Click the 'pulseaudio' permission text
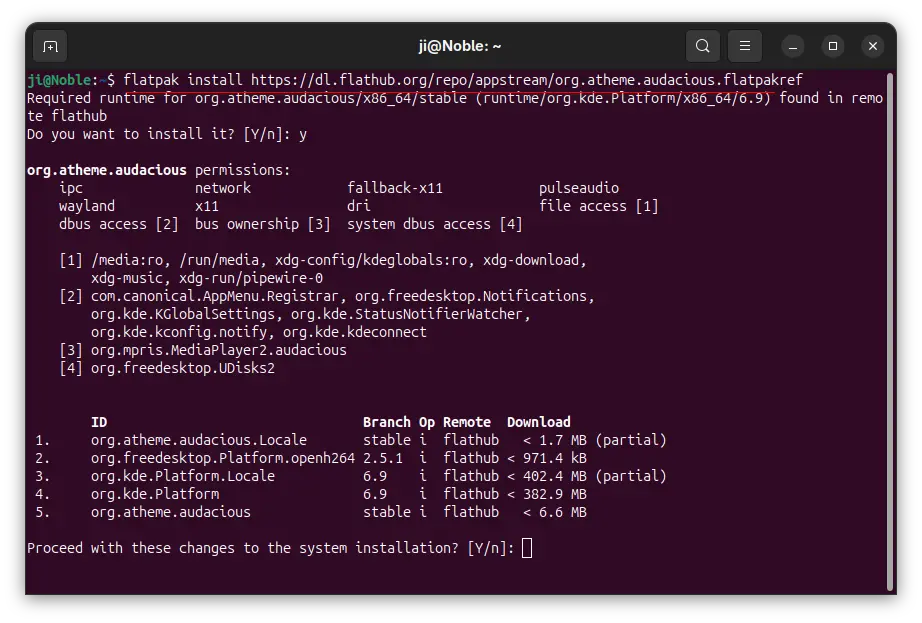This screenshot has width=922, height=623. [579, 189]
